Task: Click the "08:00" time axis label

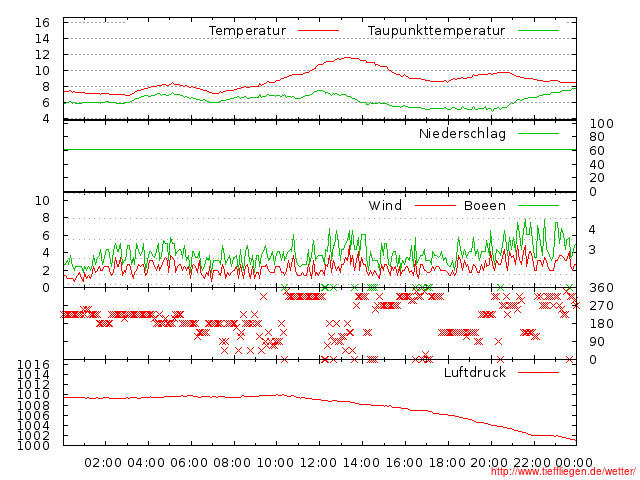Action: point(232,463)
